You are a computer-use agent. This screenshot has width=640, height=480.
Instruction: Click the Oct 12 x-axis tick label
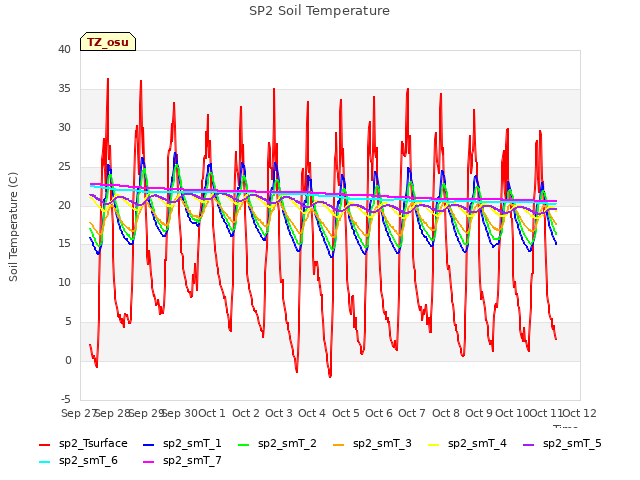click(x=579, y=413)
